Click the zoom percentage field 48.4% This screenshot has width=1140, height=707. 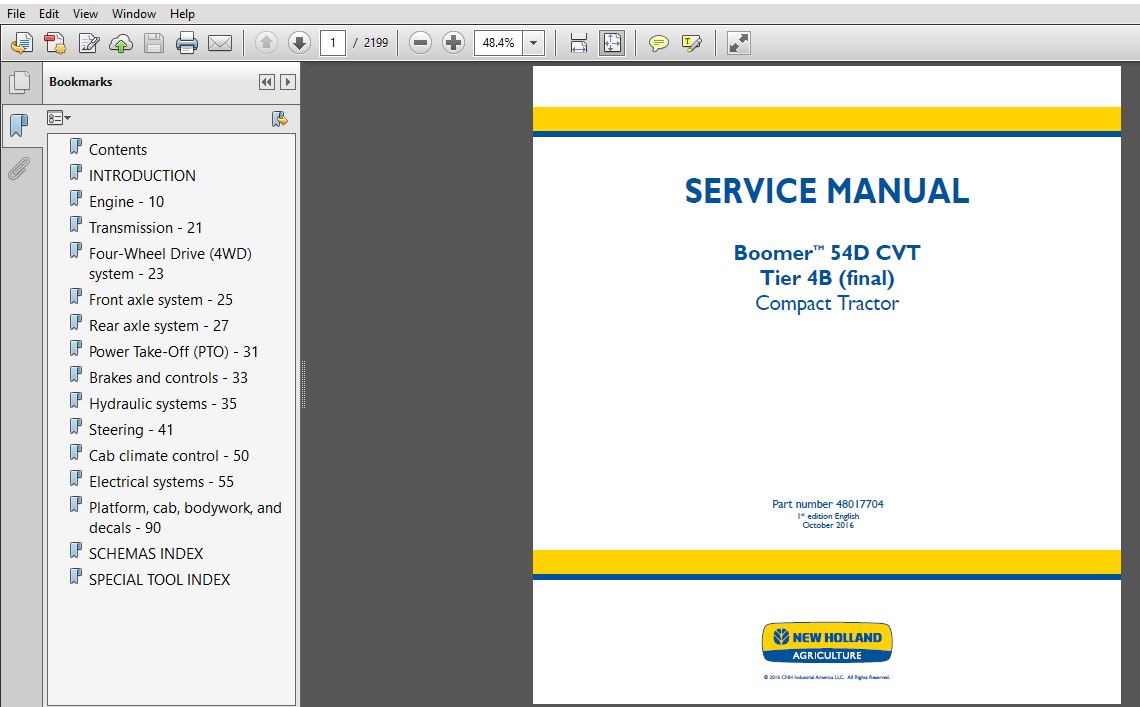[x=498, y=43]
